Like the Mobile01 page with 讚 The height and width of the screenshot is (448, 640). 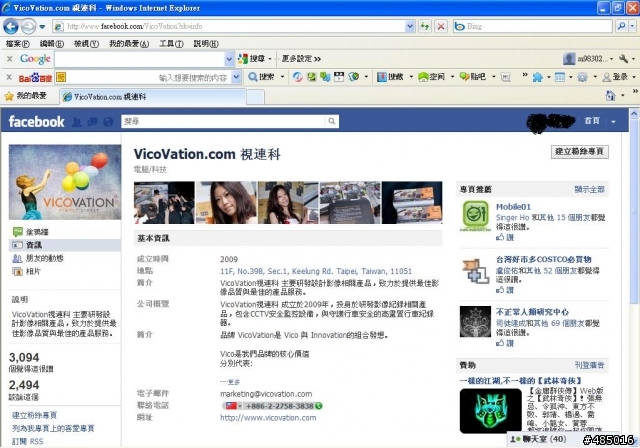point(505,237)
